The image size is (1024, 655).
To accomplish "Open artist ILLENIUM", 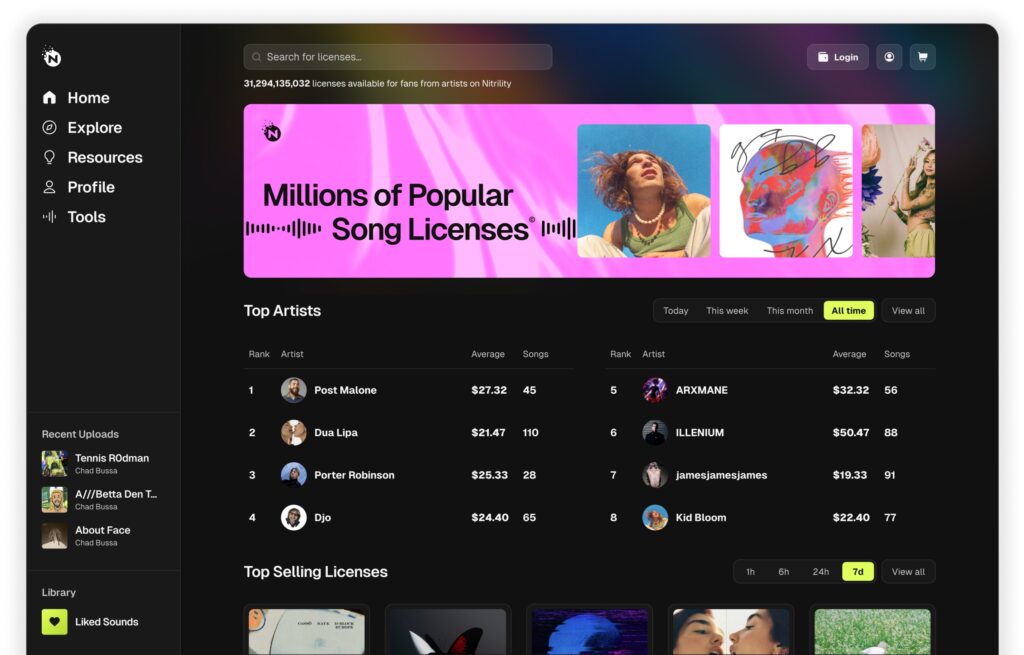I will 699,432.
